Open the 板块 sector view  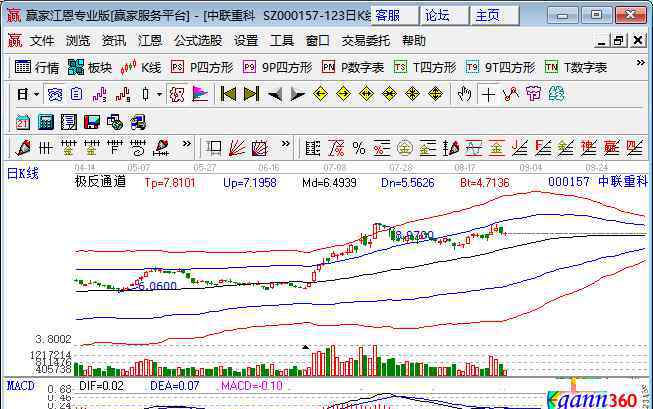tap(90, 67)
